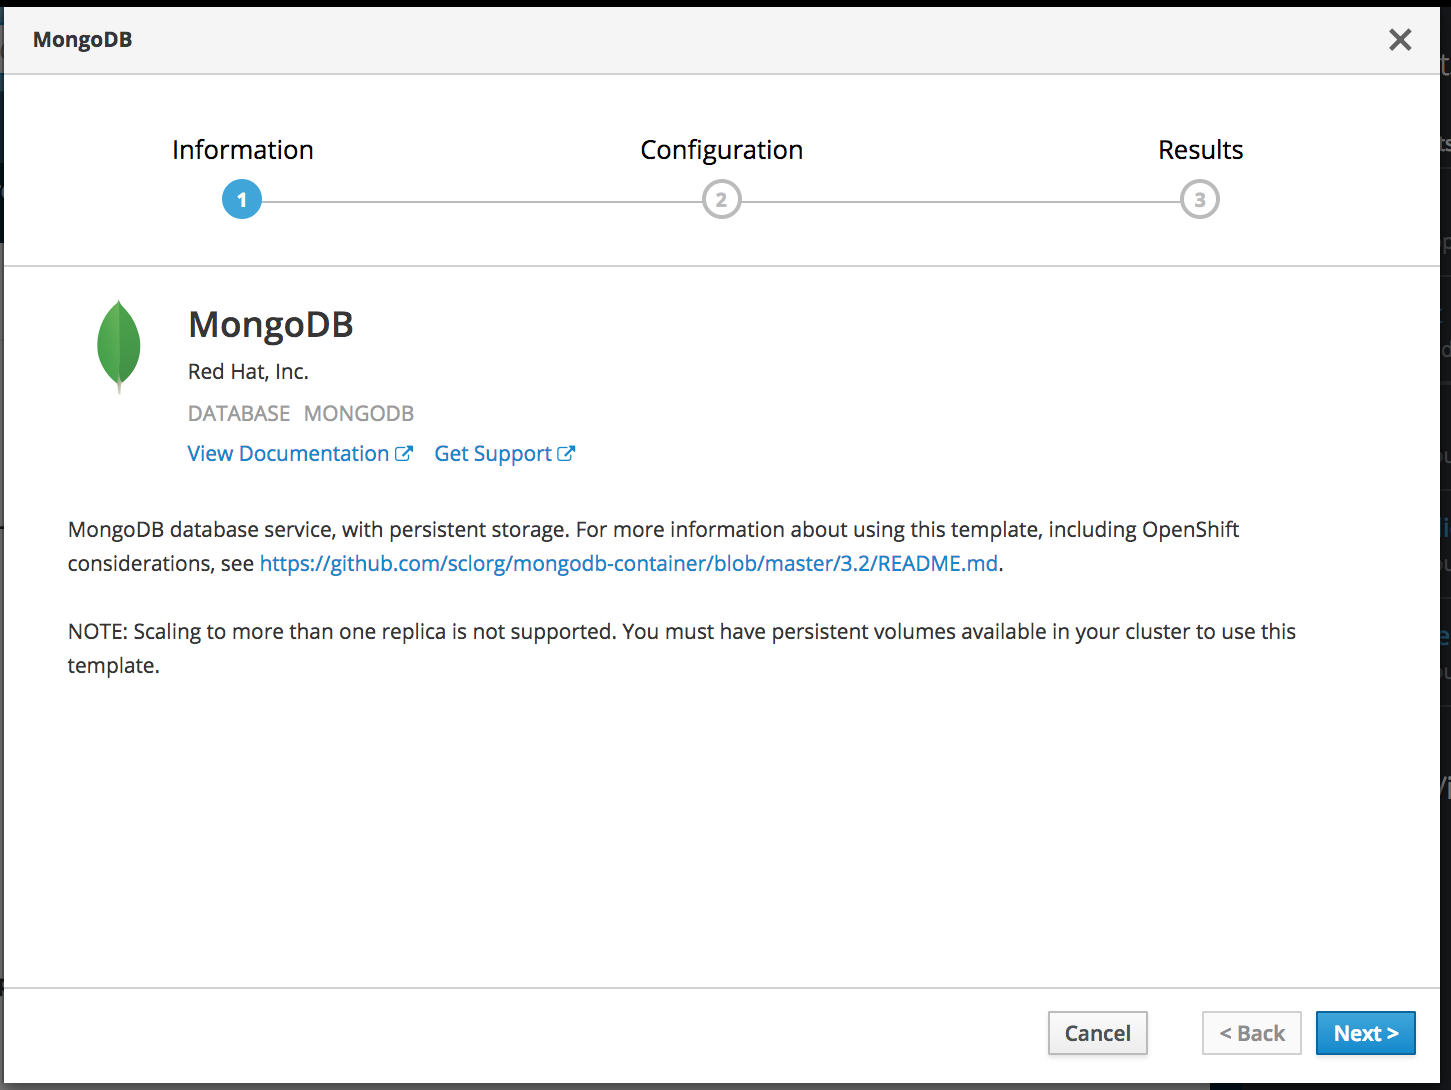
Task: Select step 3 Results circle
Action: [x=1200, y=200]
